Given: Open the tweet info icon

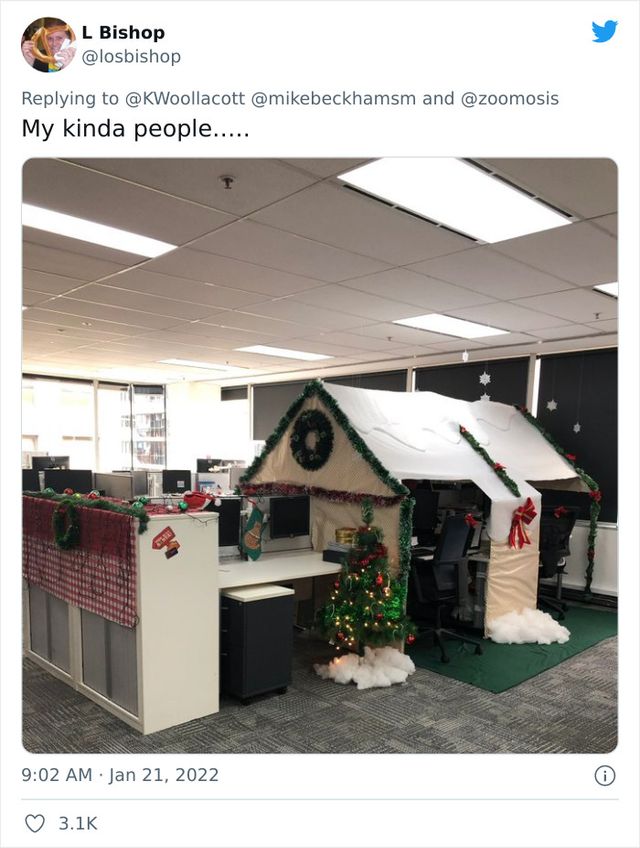Looking at the screenshot, I should 605,776.
